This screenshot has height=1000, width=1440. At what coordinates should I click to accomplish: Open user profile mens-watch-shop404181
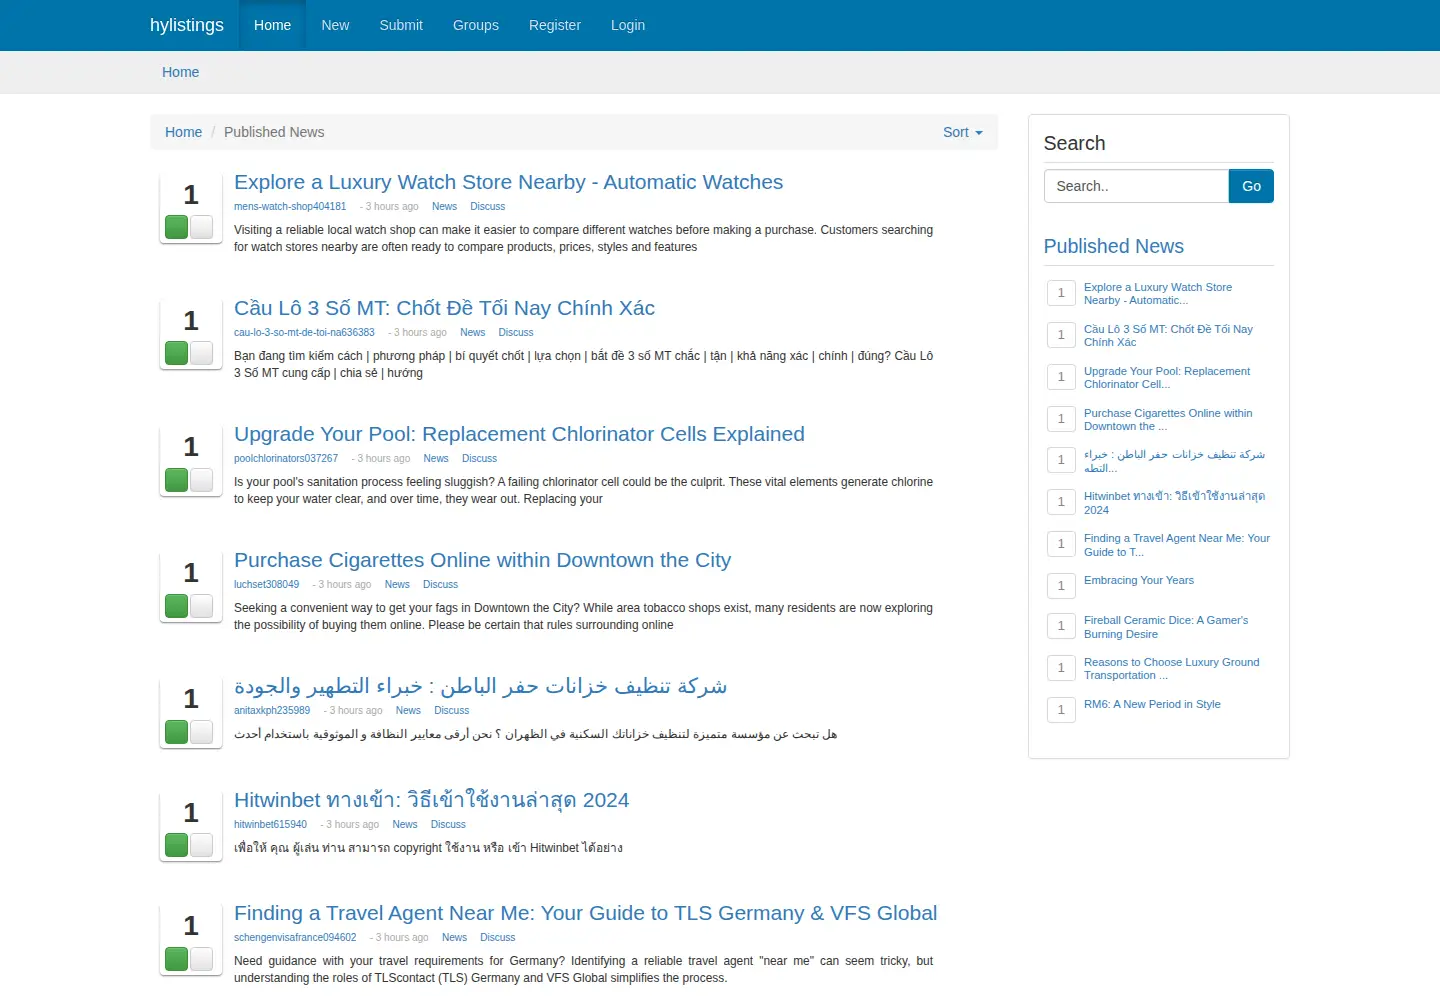coord(290,206)
